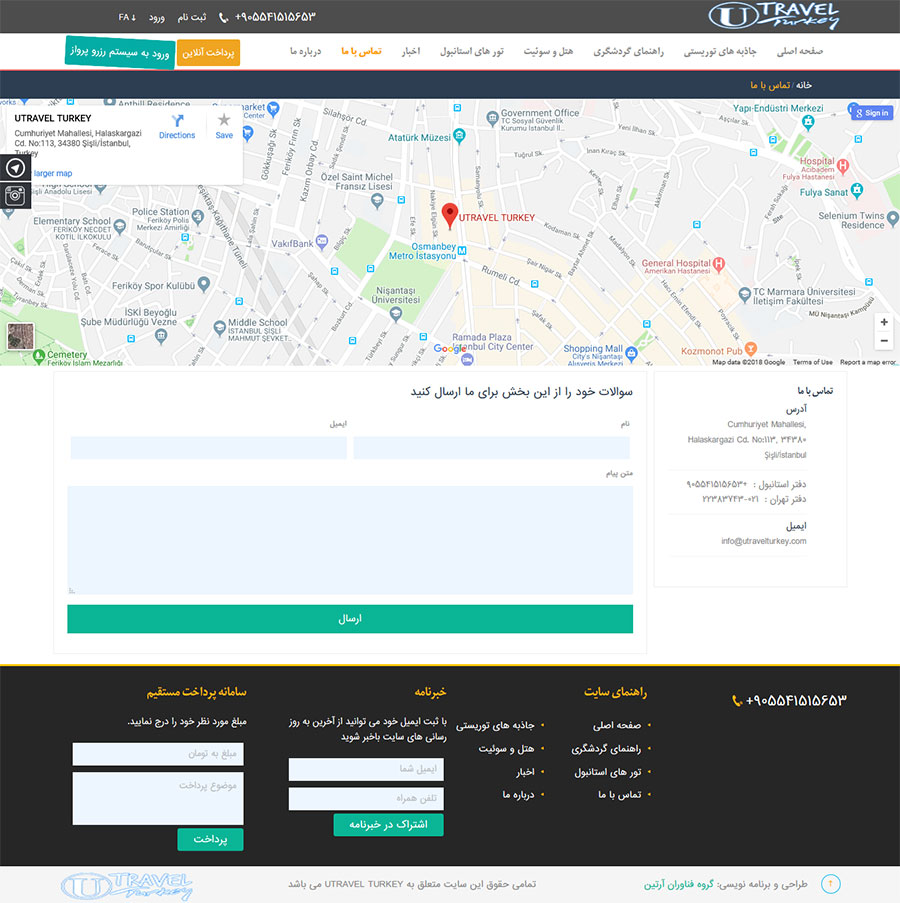This screenshot has height=903, width=900.
Task: Open the ورود login link
Action: click(157, 17)
